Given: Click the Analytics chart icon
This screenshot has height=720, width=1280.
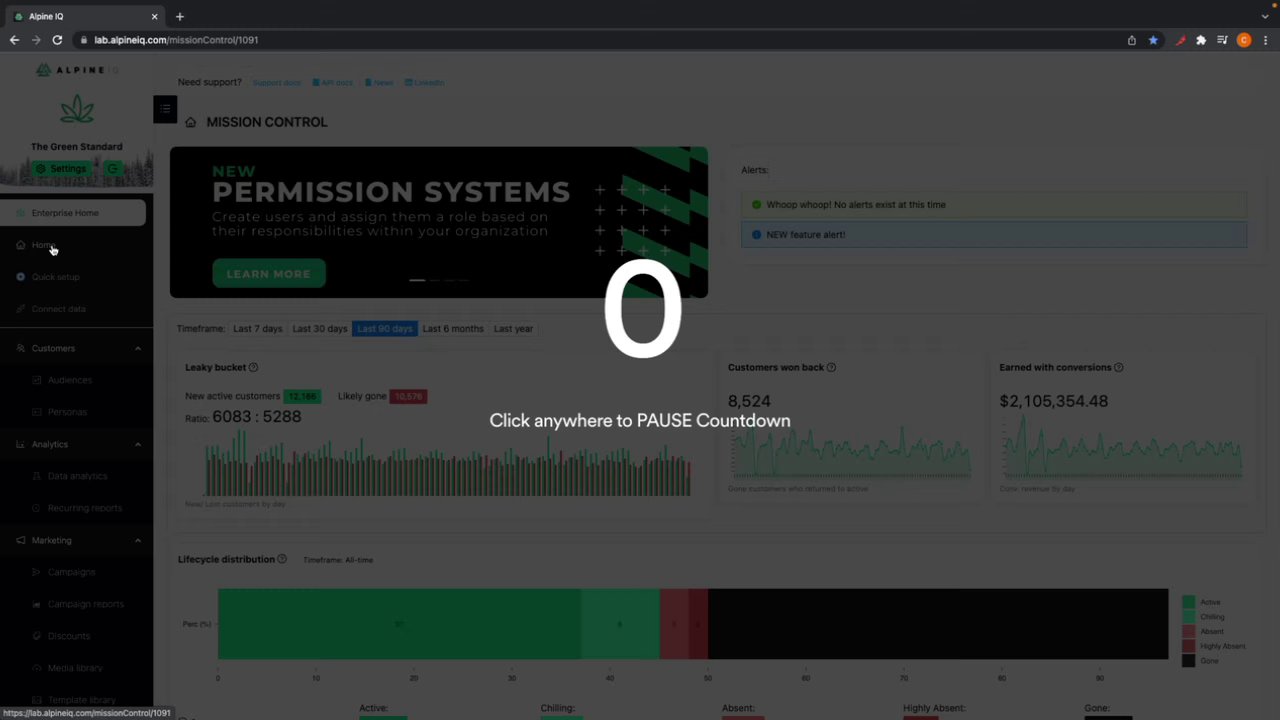Looking at the screenshot, I should [21, 444].
